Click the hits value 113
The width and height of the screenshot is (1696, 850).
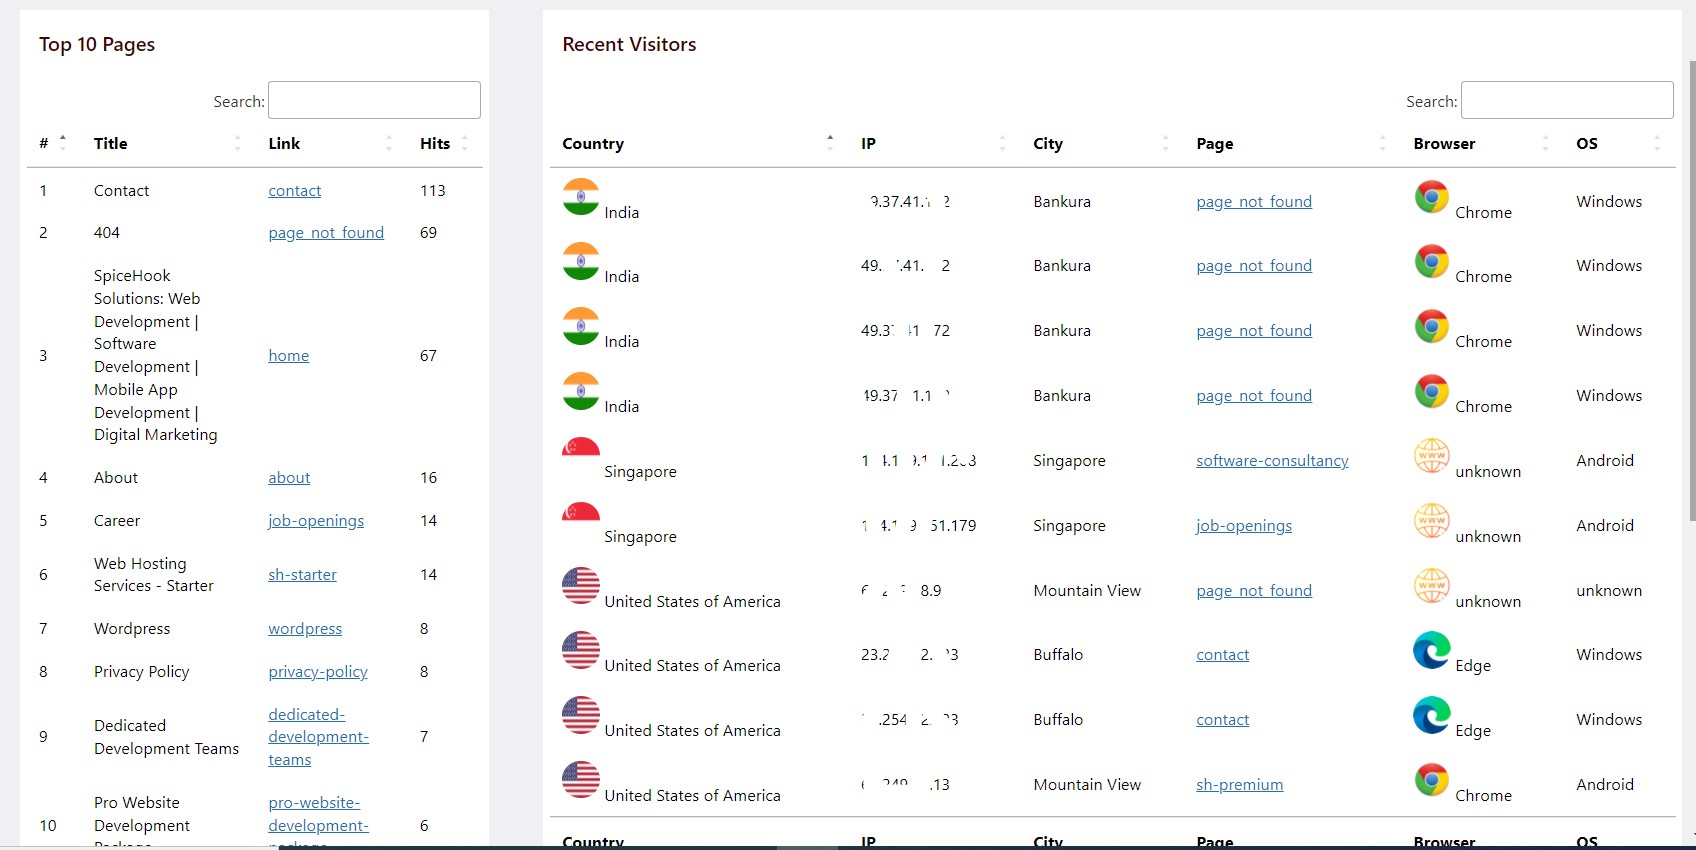(x=432, y=190)
